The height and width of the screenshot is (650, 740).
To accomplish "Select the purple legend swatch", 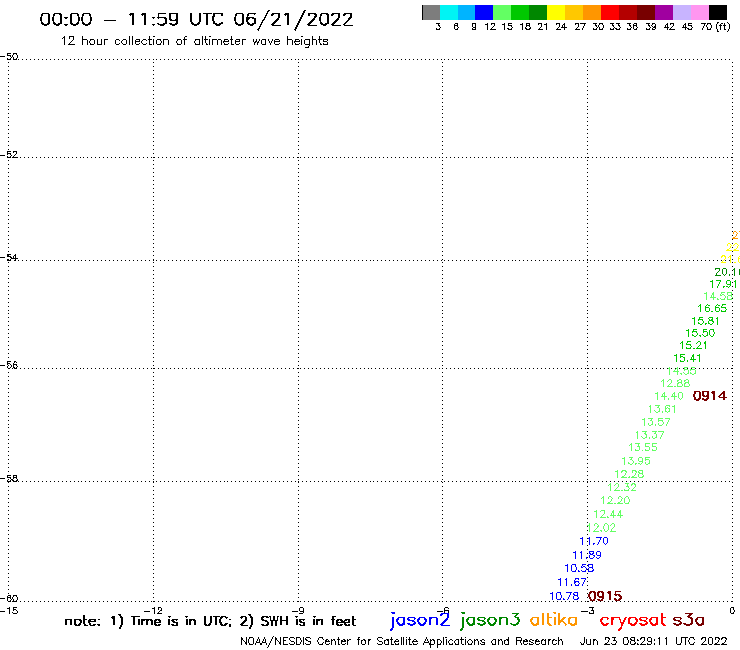I will (664, 12).
